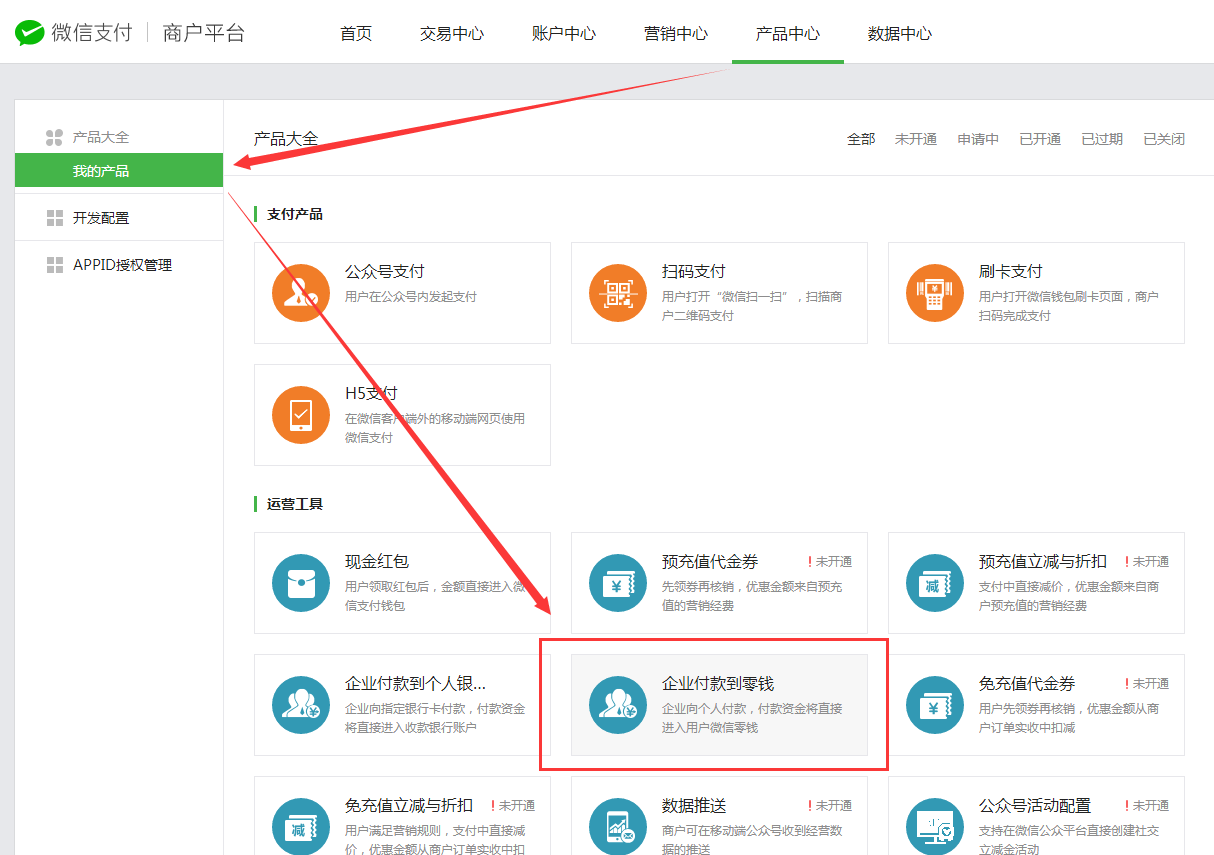Screen dimensions: 1214x855
Task: Click the 现金红包 red envelope icon
Action: pyautogui.click(x=301, y=583)
